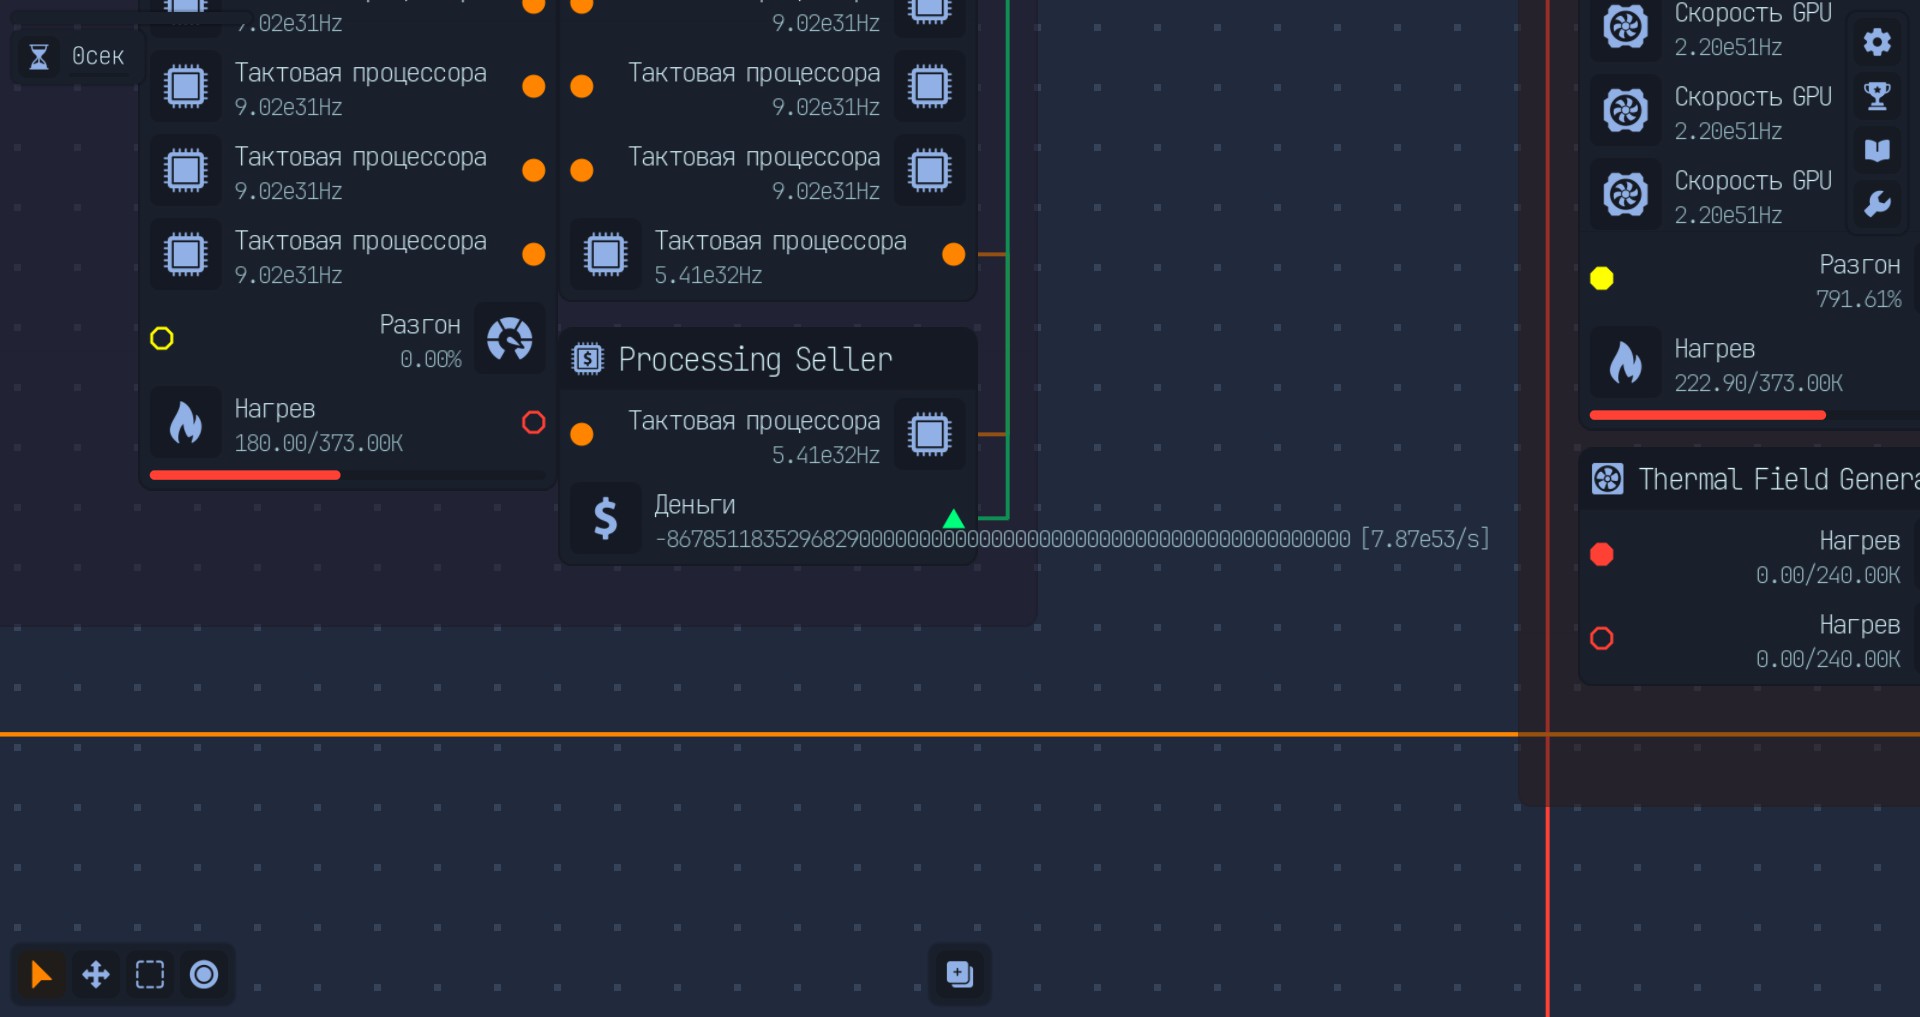Click the Thermal Field Generator node title
The height and width of the screenshot is (1017, 1920).
click(1779, 480)
